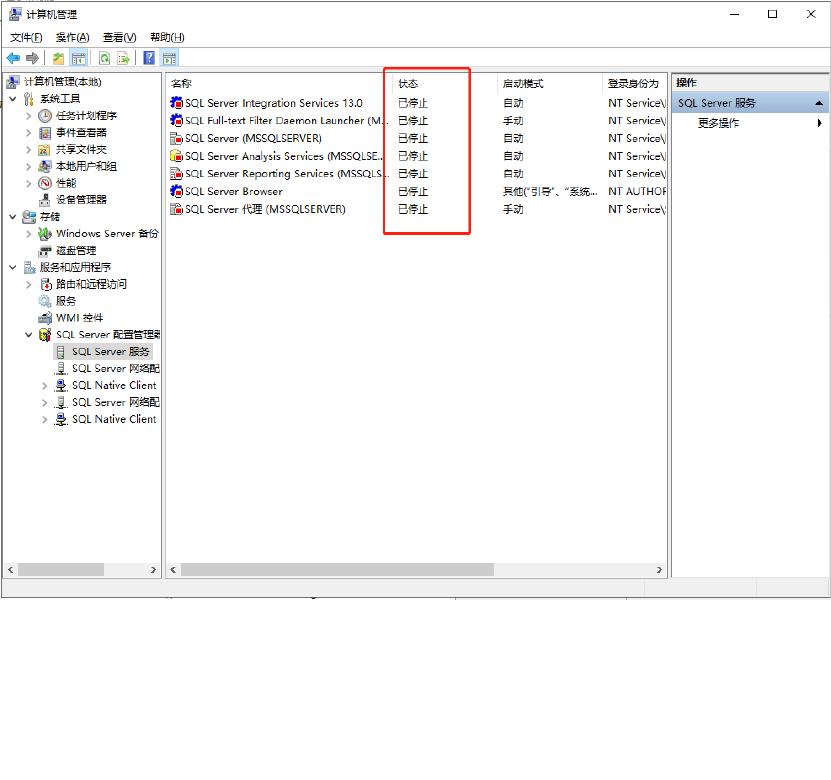Select the 共享文件夹 icon in tree

coord(45,149)
